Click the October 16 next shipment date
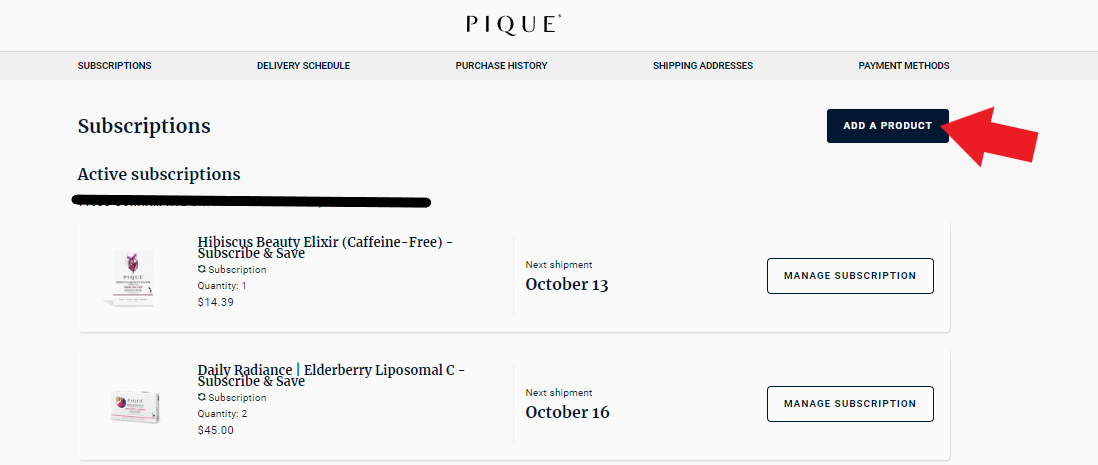Image resolution: width=1098 pixels, height=465 pixels. 568,412
